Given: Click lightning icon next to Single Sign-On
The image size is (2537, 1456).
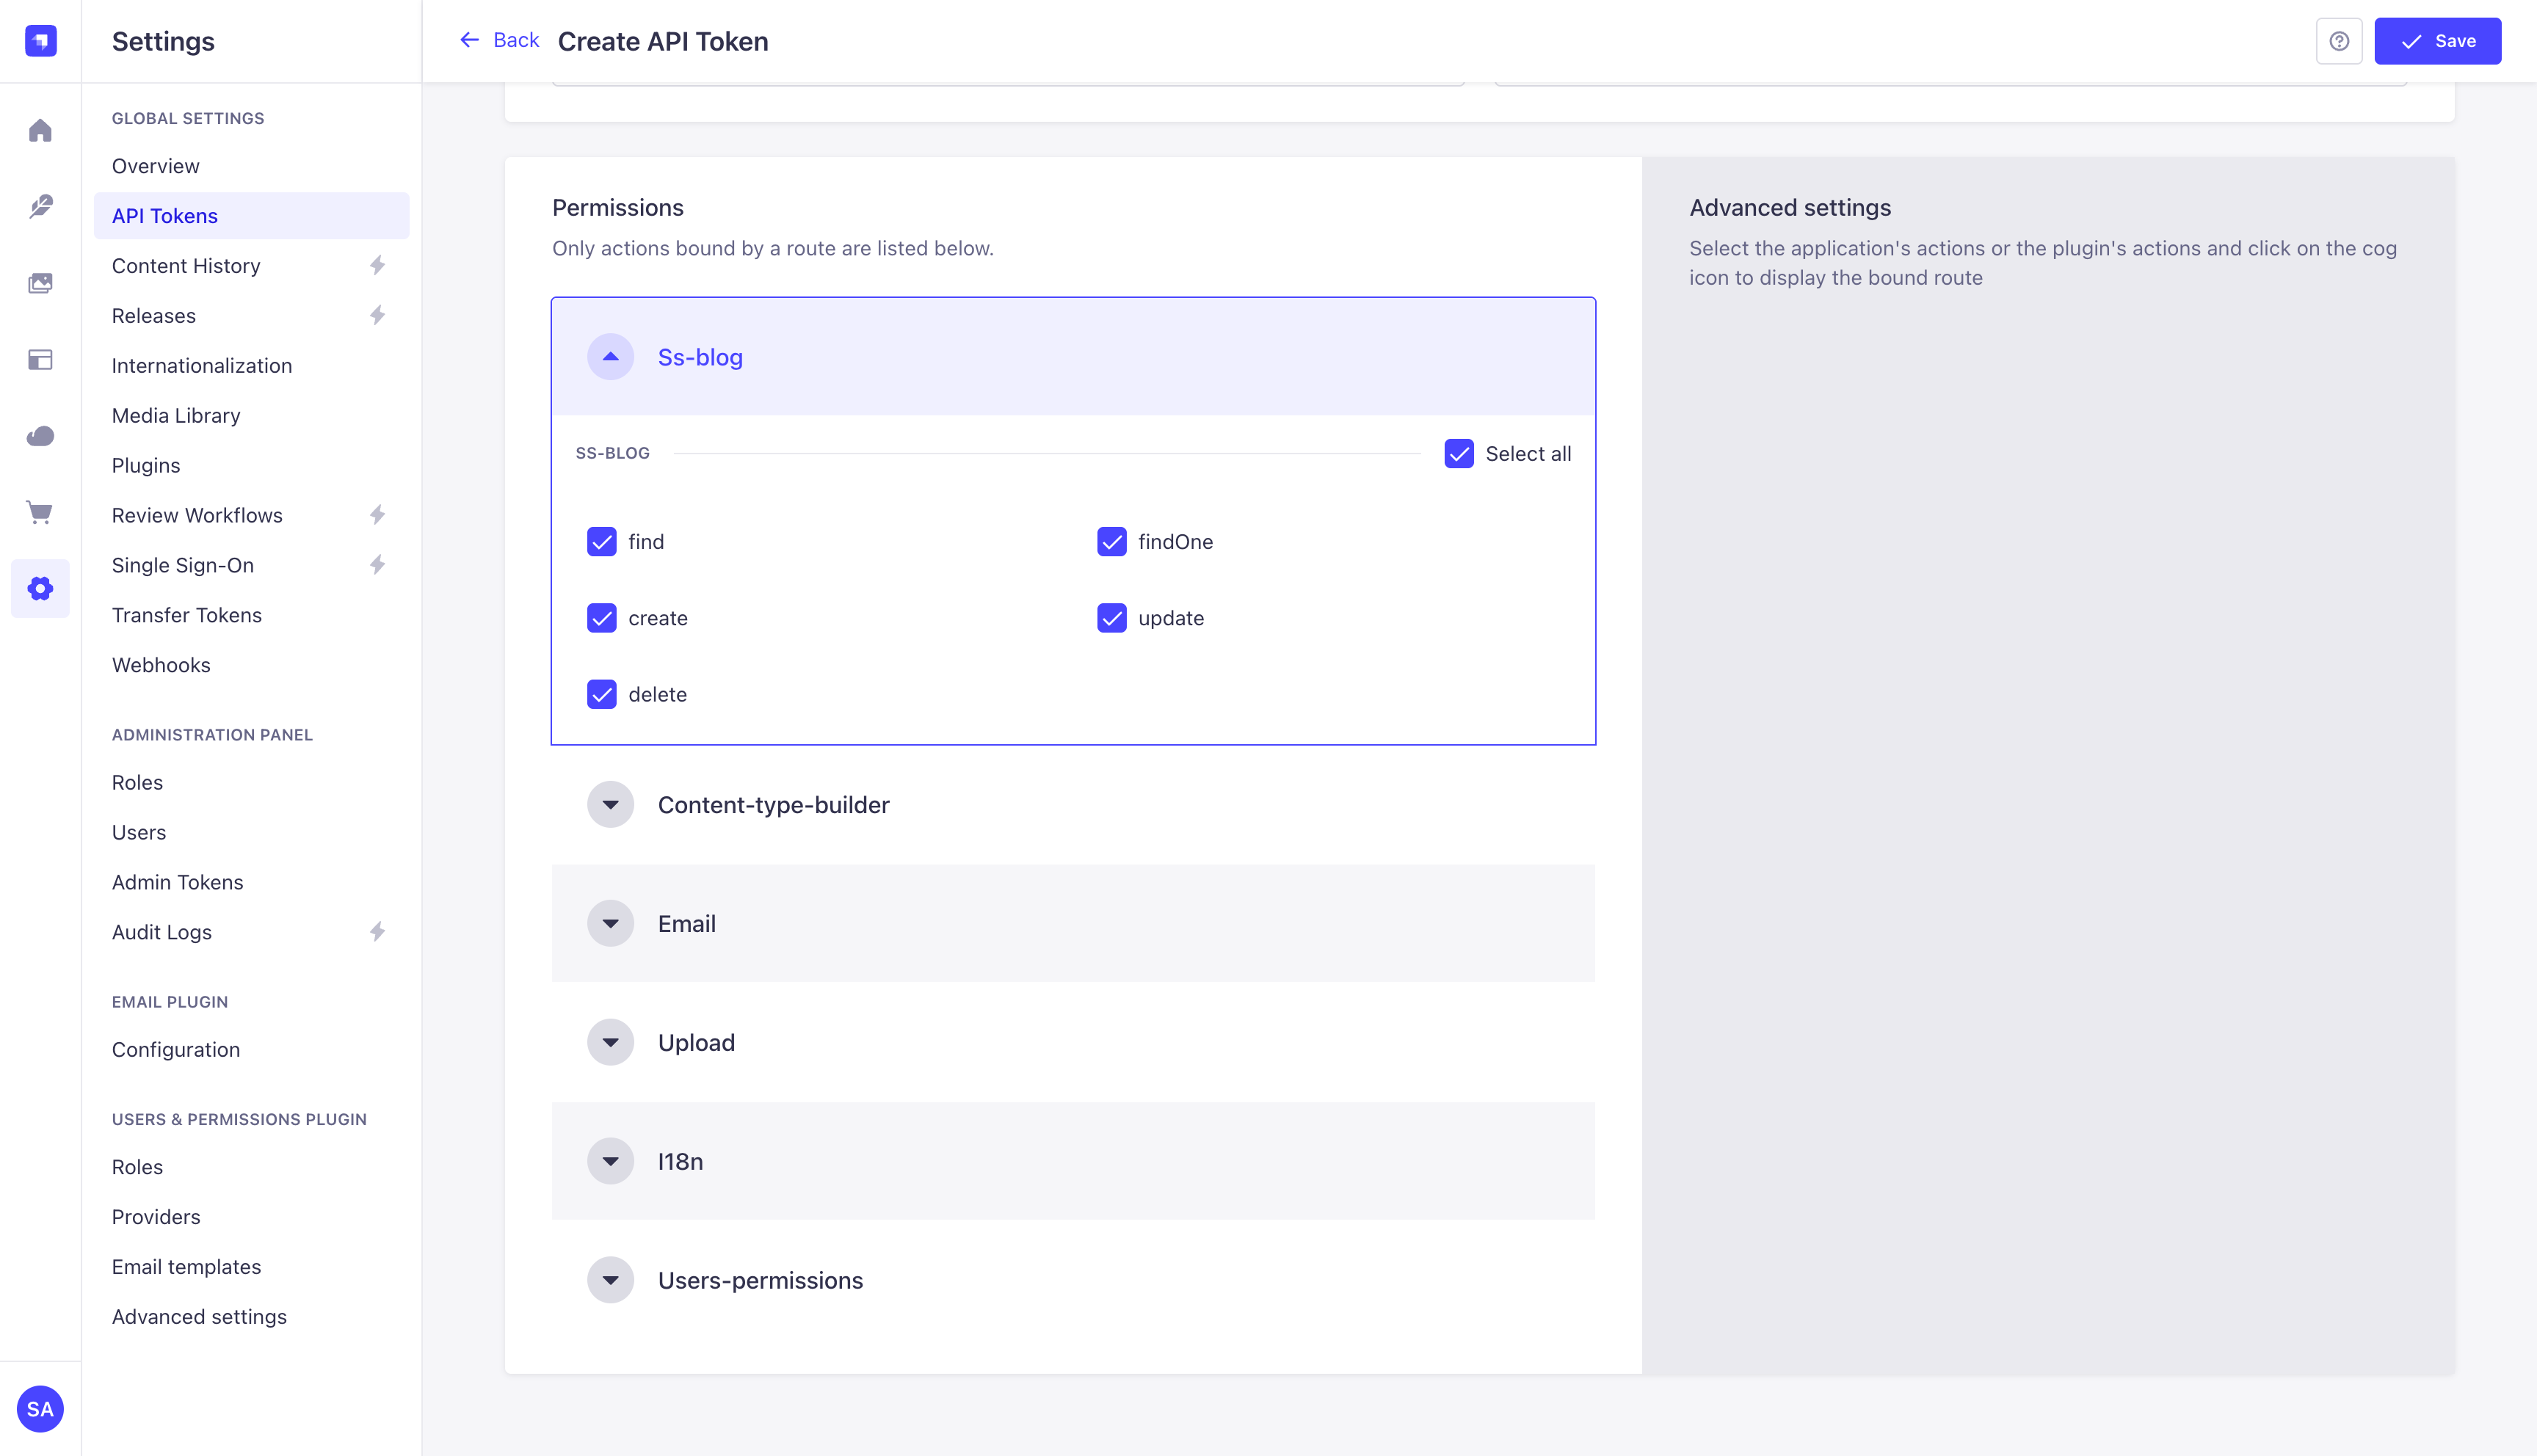Looking at the screenshot, I should [x=377, y=565].
